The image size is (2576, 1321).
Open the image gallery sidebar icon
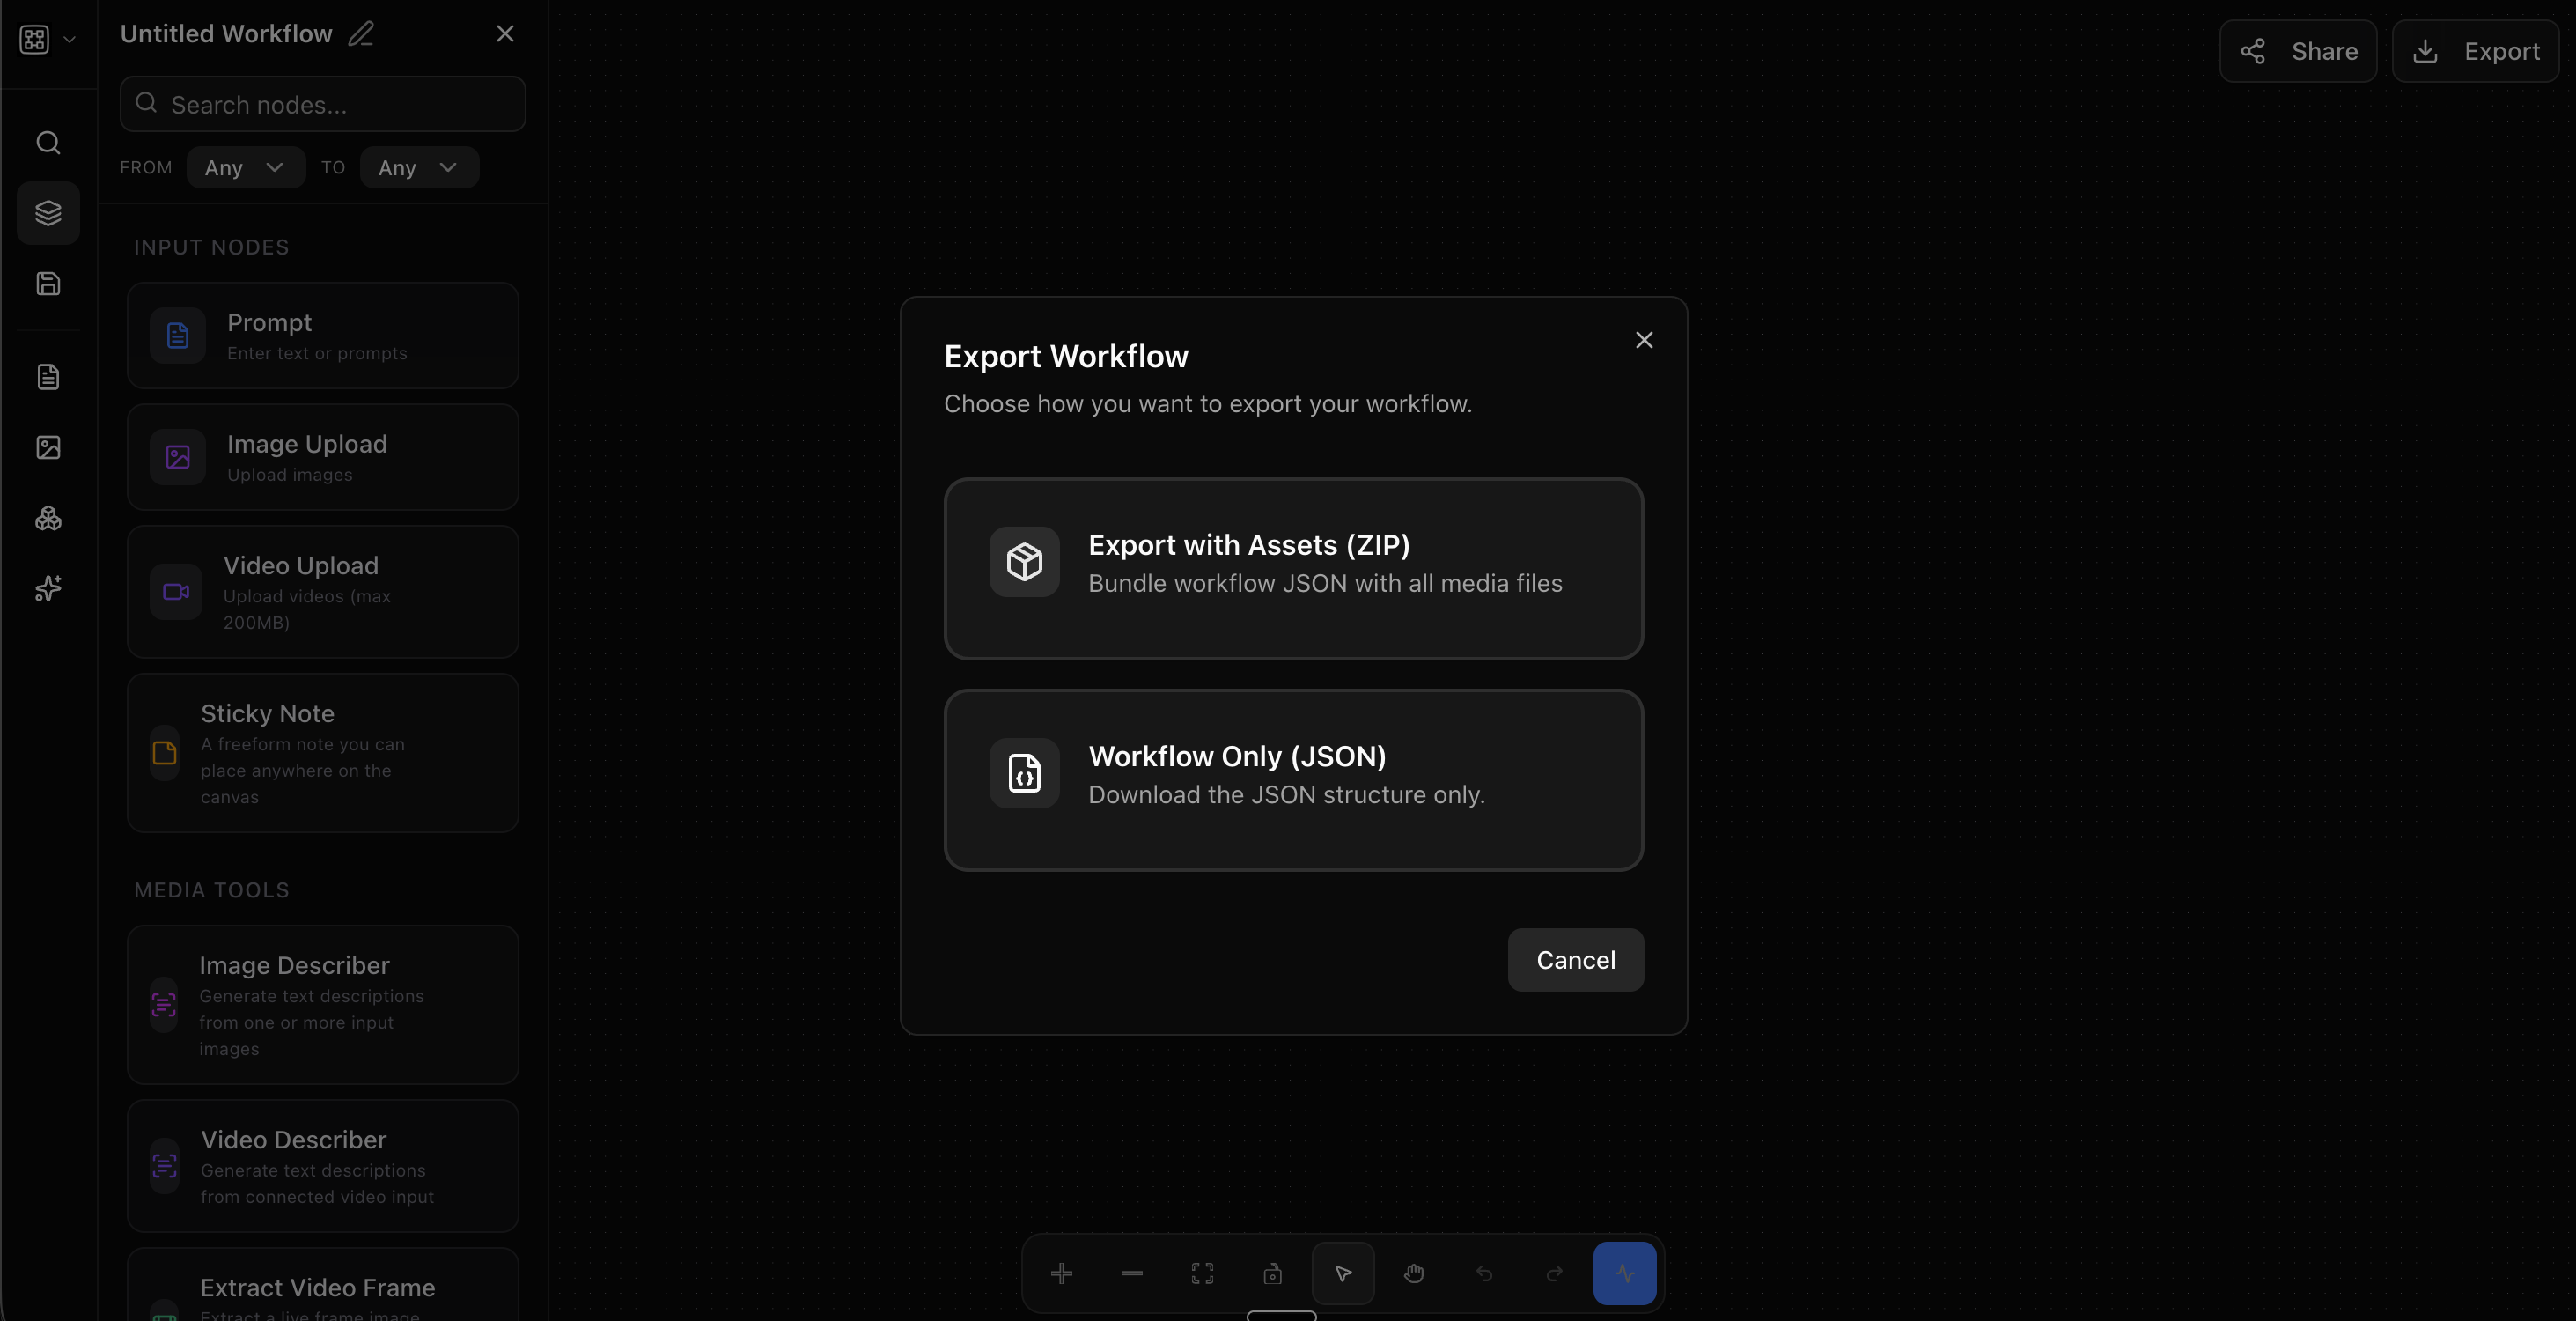point(48,448)
